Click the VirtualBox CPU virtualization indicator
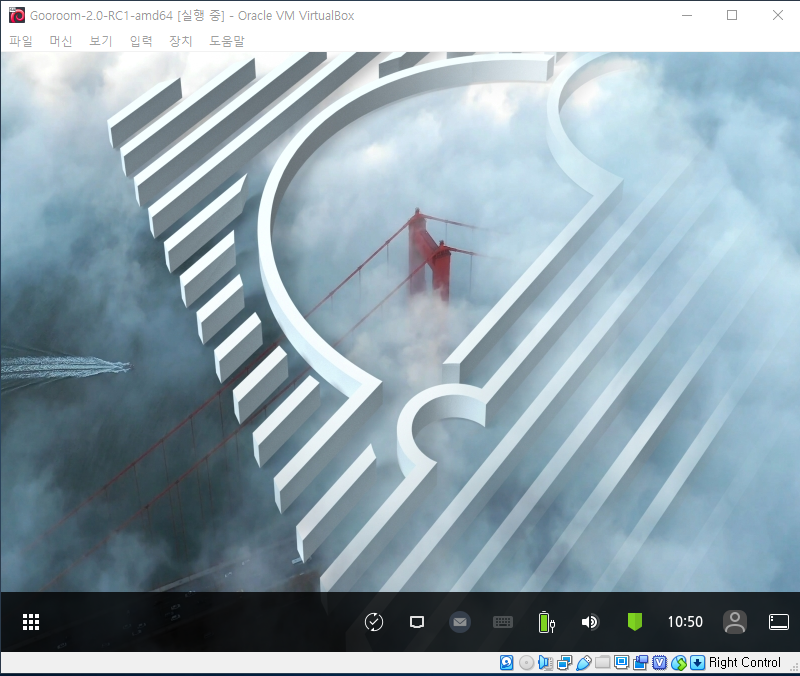This screenshot has width=800, height=676. pyautogui.click(x=660, y=662)
